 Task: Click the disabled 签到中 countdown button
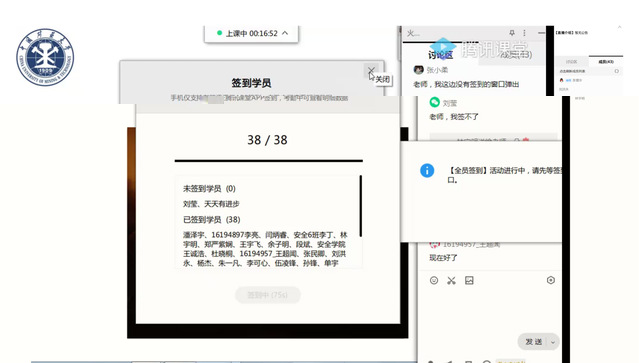pos(268,295)
